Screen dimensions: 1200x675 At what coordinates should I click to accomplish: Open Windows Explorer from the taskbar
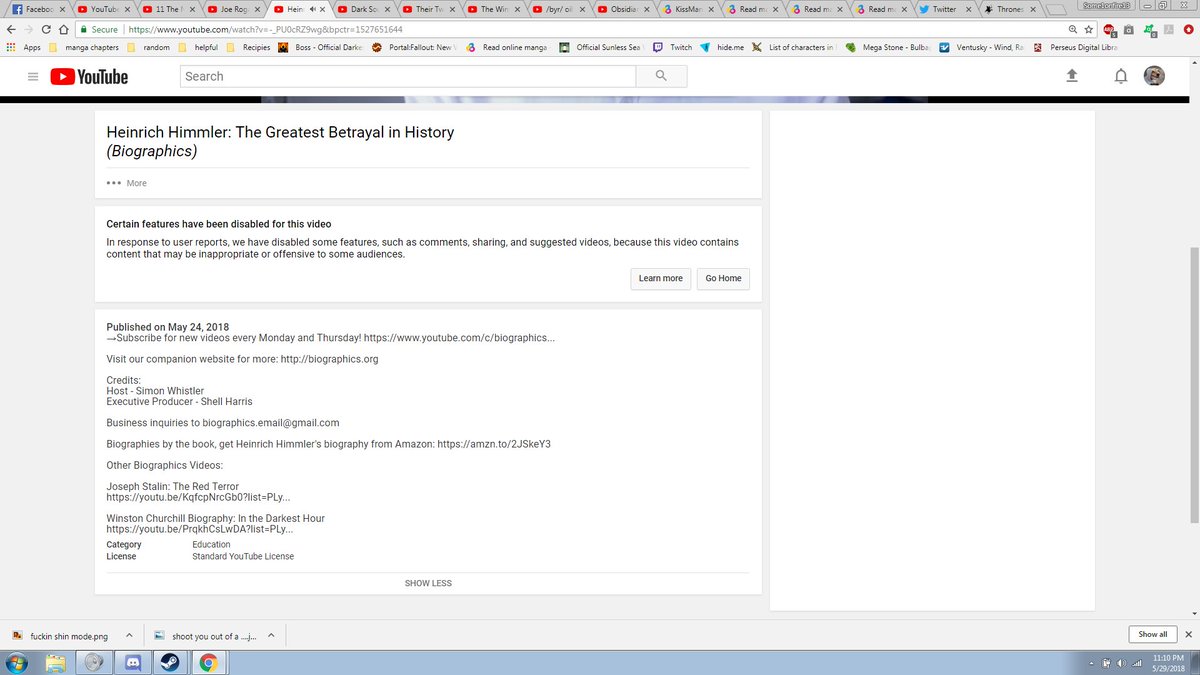tap(57, 662)
